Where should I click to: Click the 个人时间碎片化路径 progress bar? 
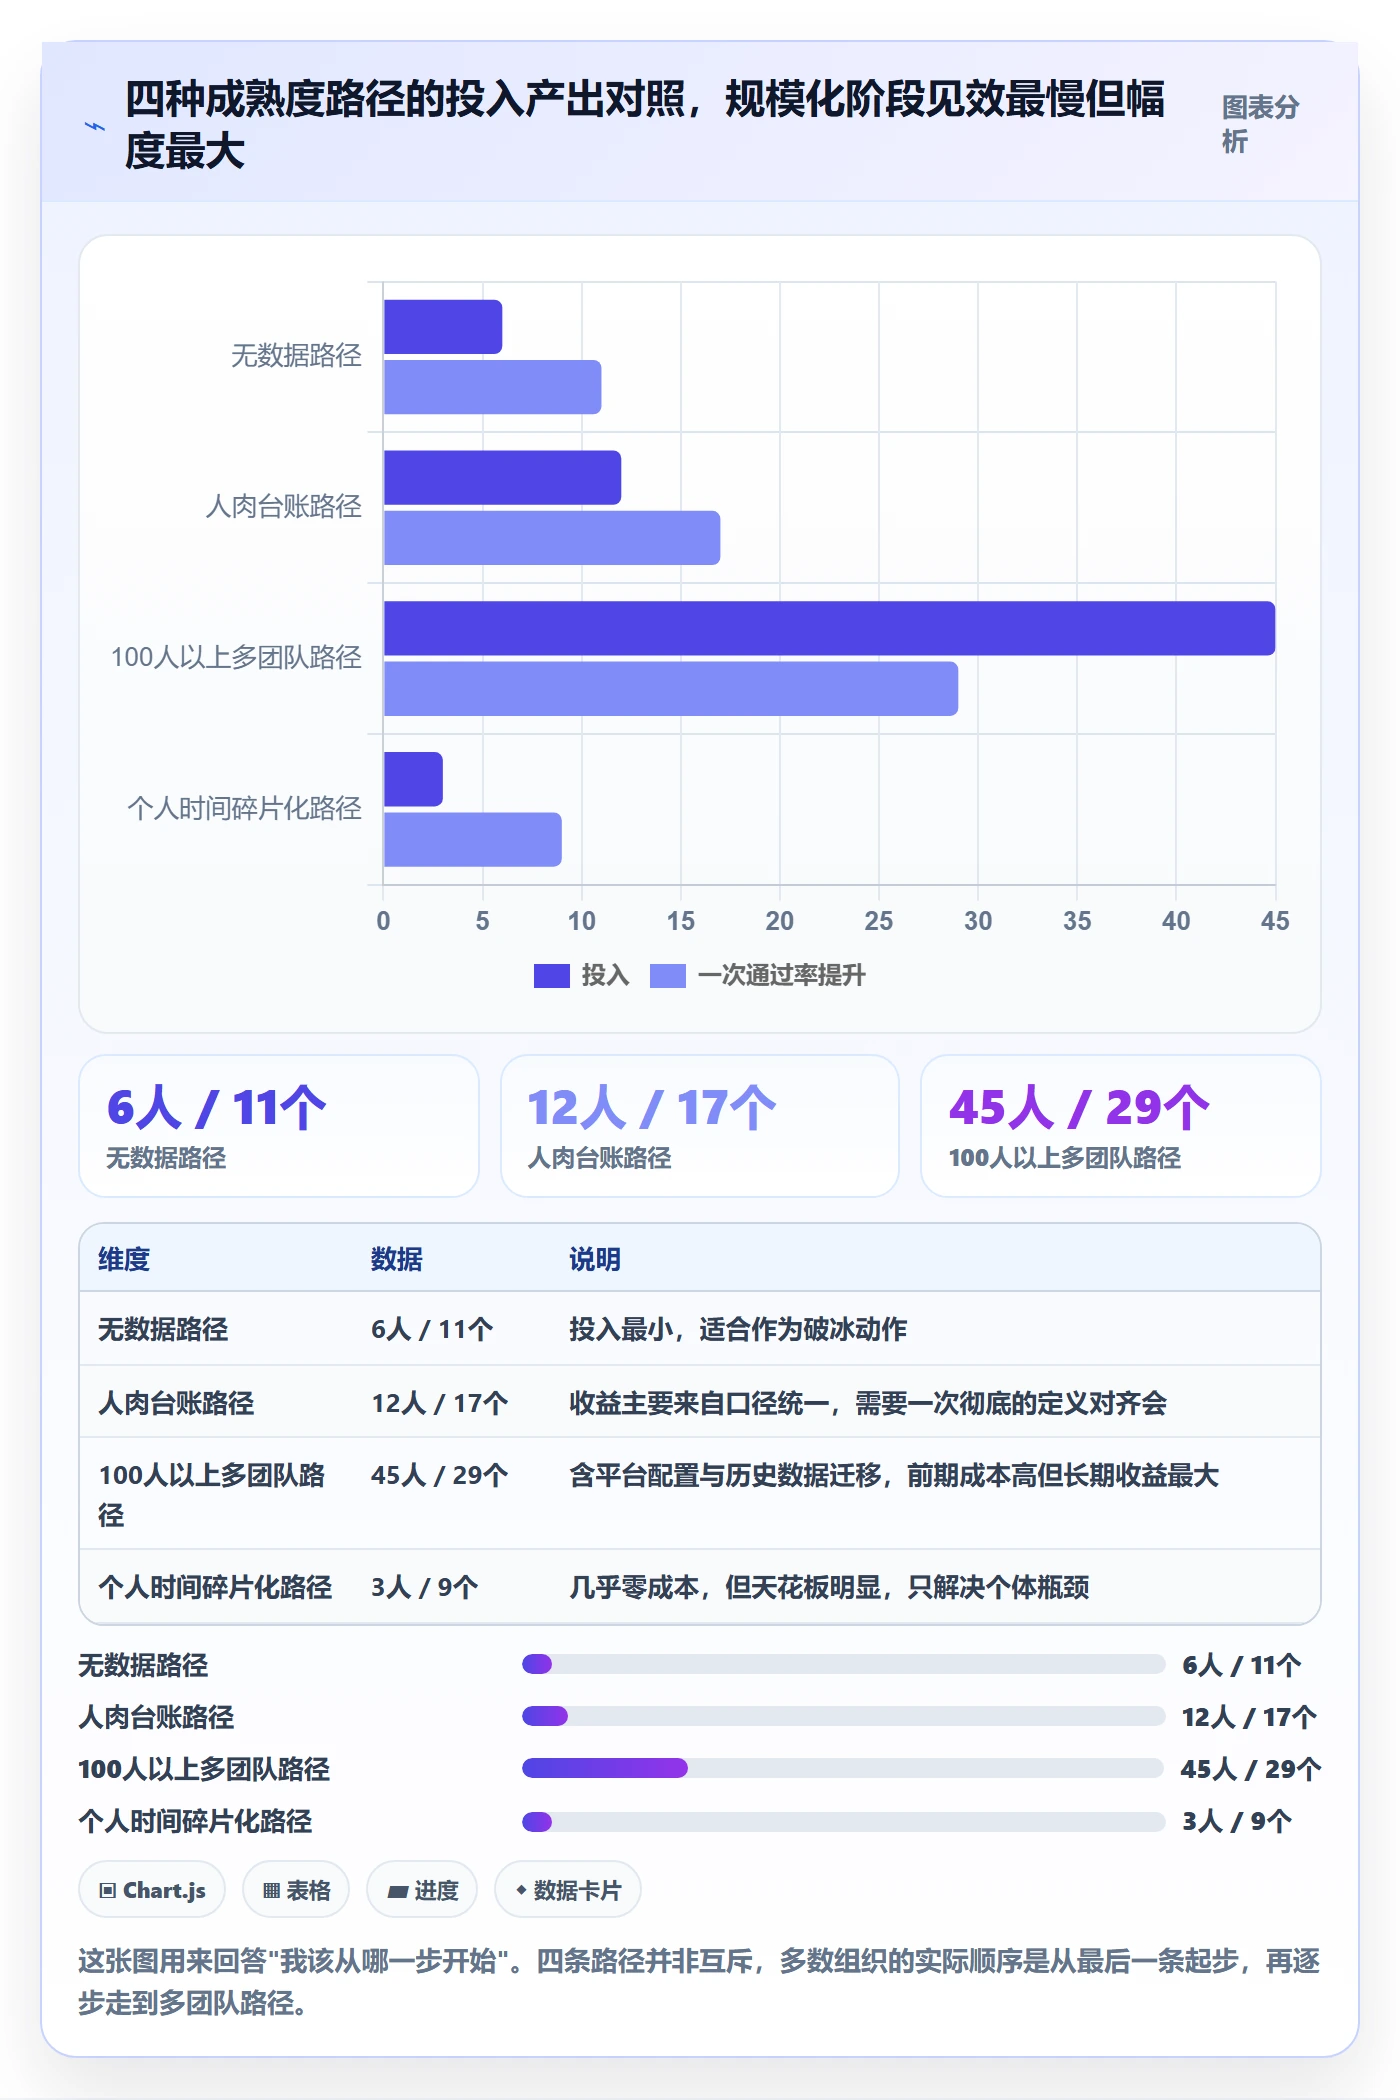[843, 1821]
